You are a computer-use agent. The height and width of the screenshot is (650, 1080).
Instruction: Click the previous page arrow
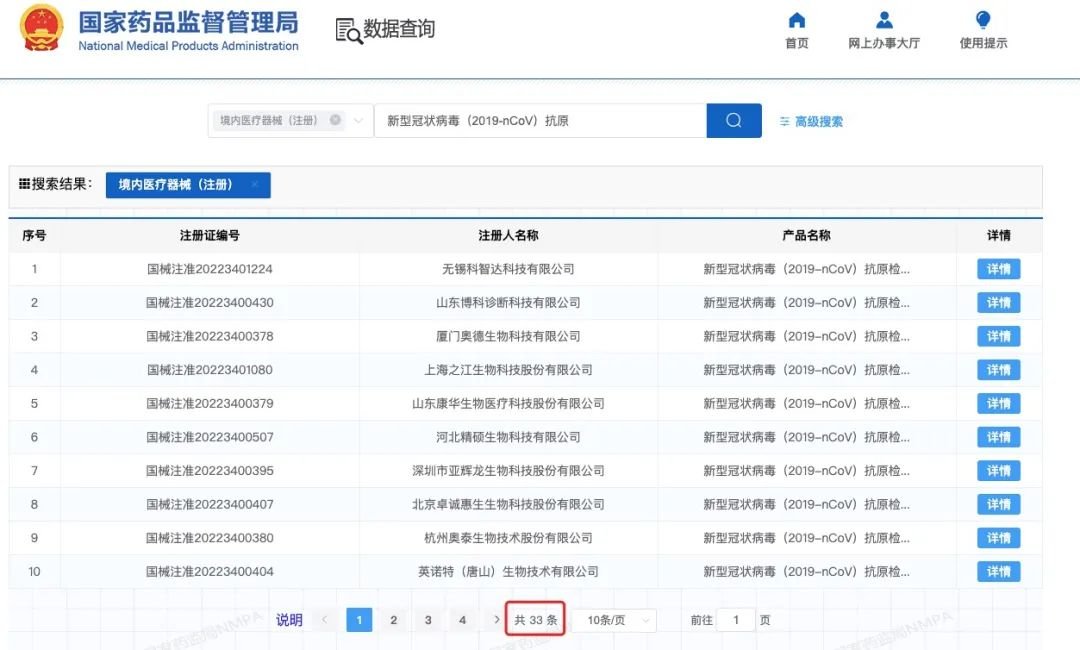coord(324,620)
